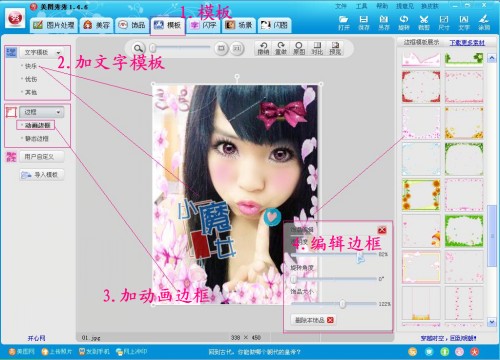This screenshot has height=360, width=500.
Task: Select the 快乐 text template category
Action: click(31, 66)
